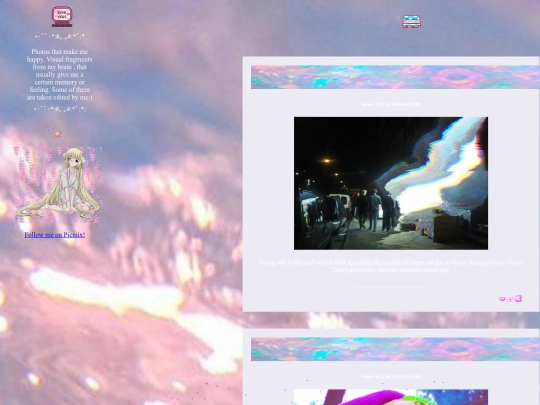The height and width of the screenshot is (405, 540).
Task: Click the anime girl image in sidebar
Action: (58, 185)
